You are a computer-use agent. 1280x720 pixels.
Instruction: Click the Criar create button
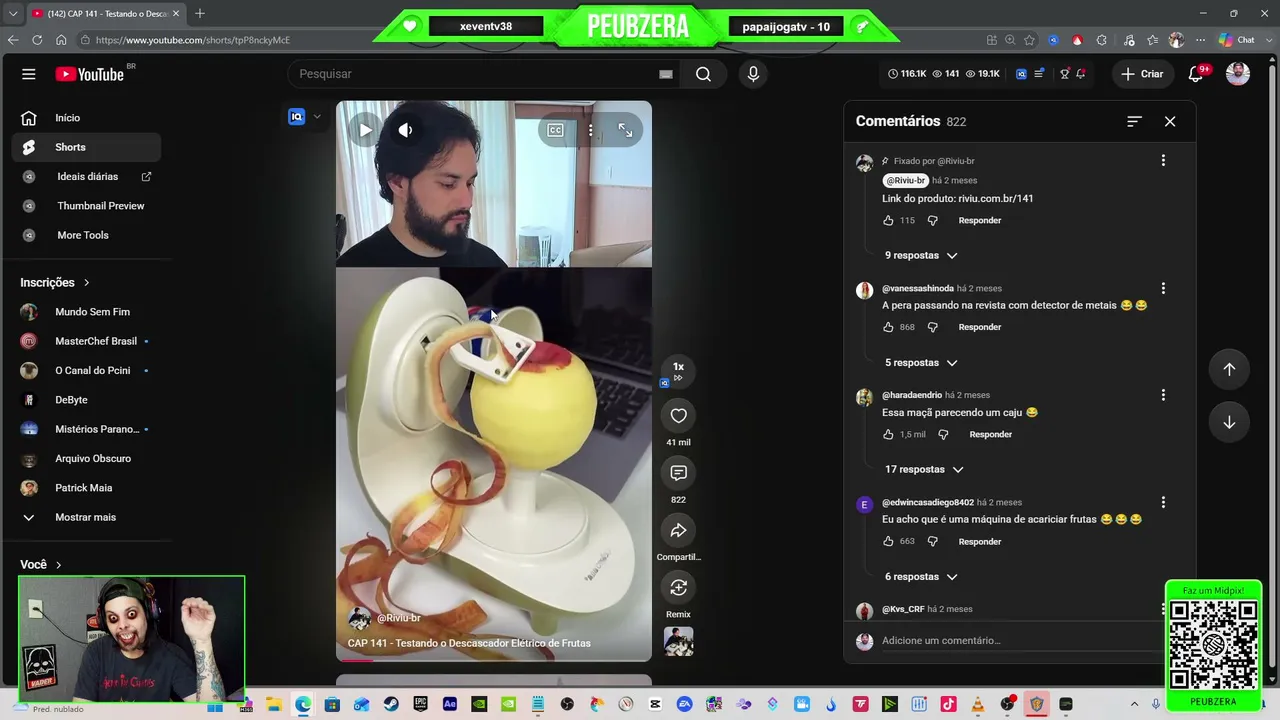(x=1142, y=74)
